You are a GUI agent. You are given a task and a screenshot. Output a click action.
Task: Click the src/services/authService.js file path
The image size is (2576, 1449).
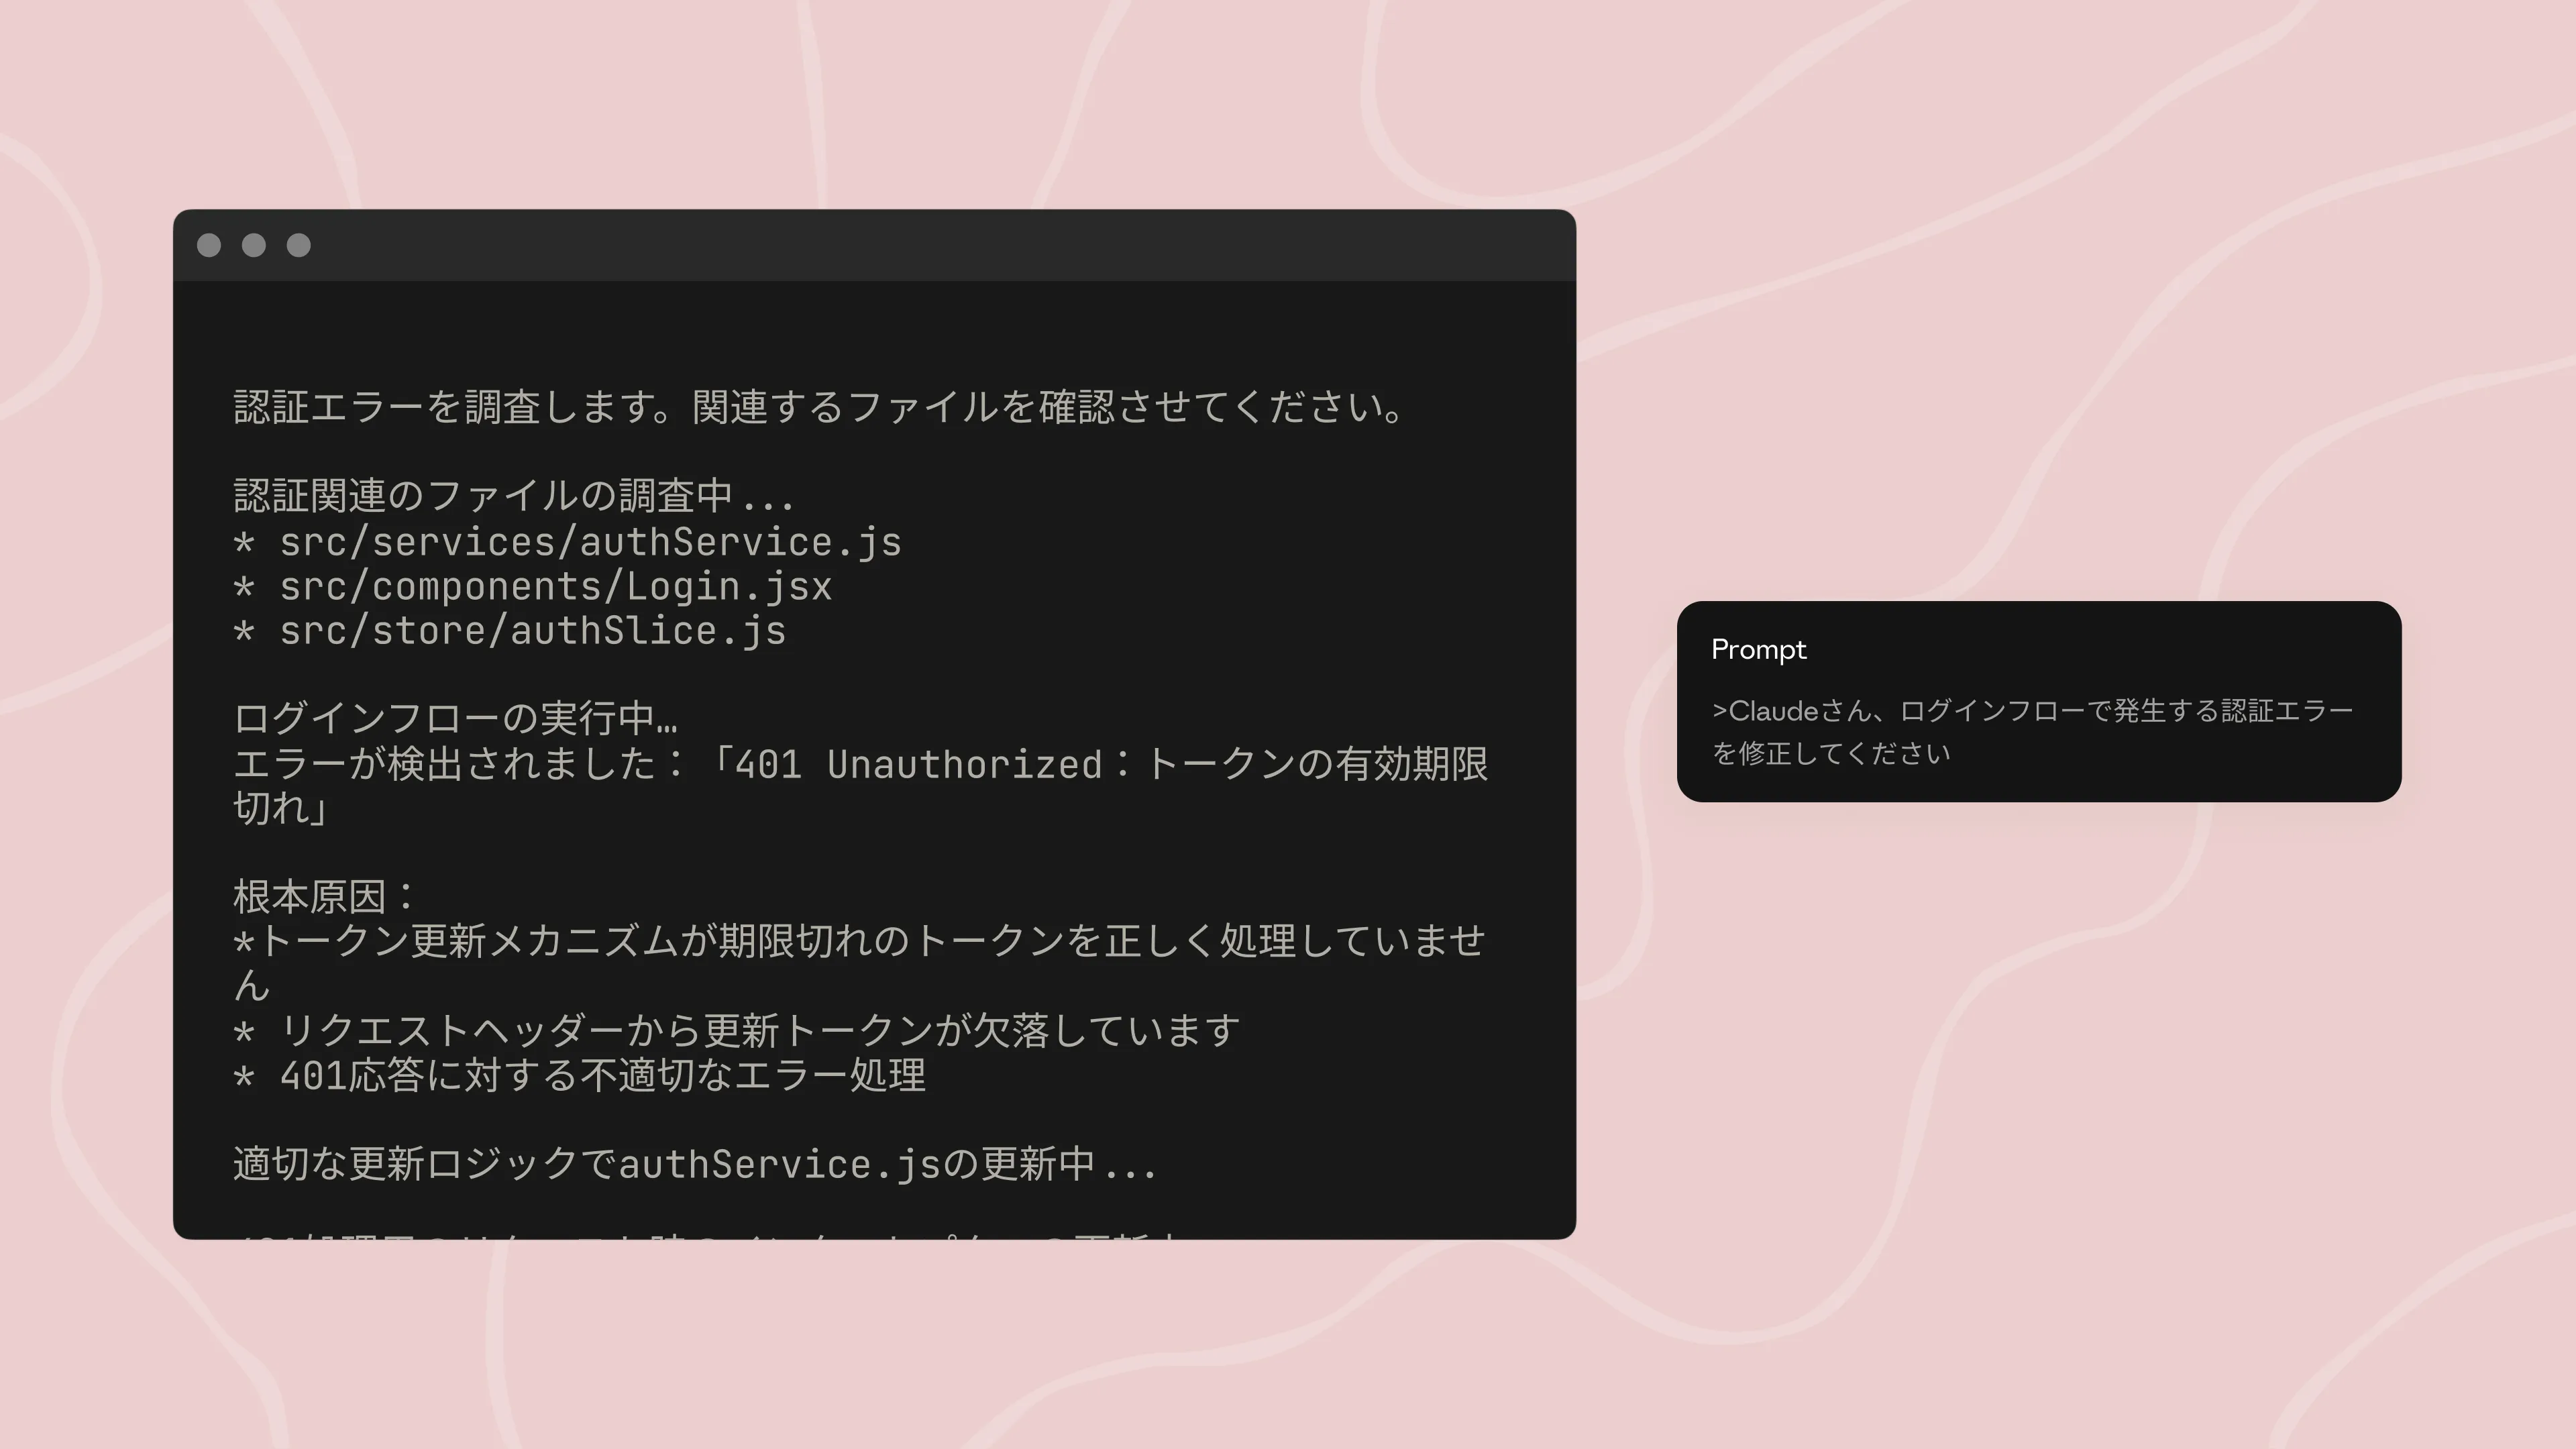pyautogui.click(x=590, y=542)
